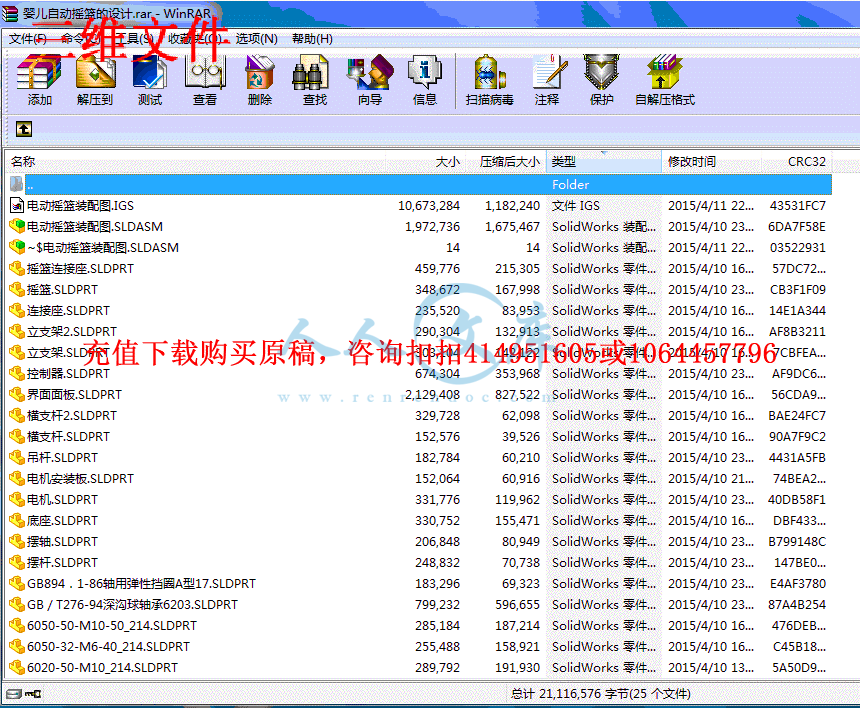Viewport: 860px width, 708px height.
Task: Click the 自解压格式 (SFX) toolbar icon
Action: (x=664, y=72)
